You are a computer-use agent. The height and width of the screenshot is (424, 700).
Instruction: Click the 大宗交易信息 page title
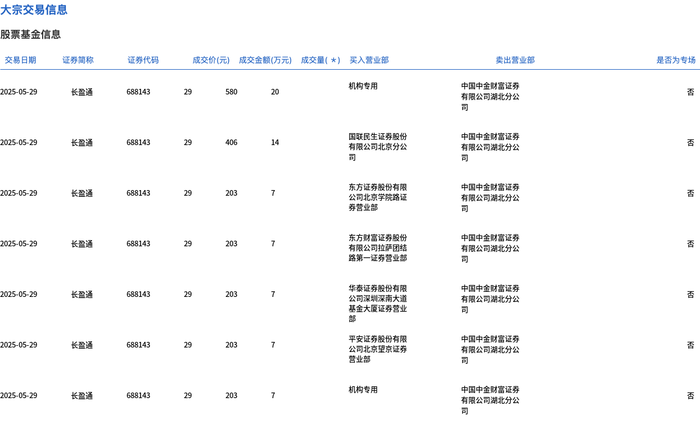(x=34, y=10)
